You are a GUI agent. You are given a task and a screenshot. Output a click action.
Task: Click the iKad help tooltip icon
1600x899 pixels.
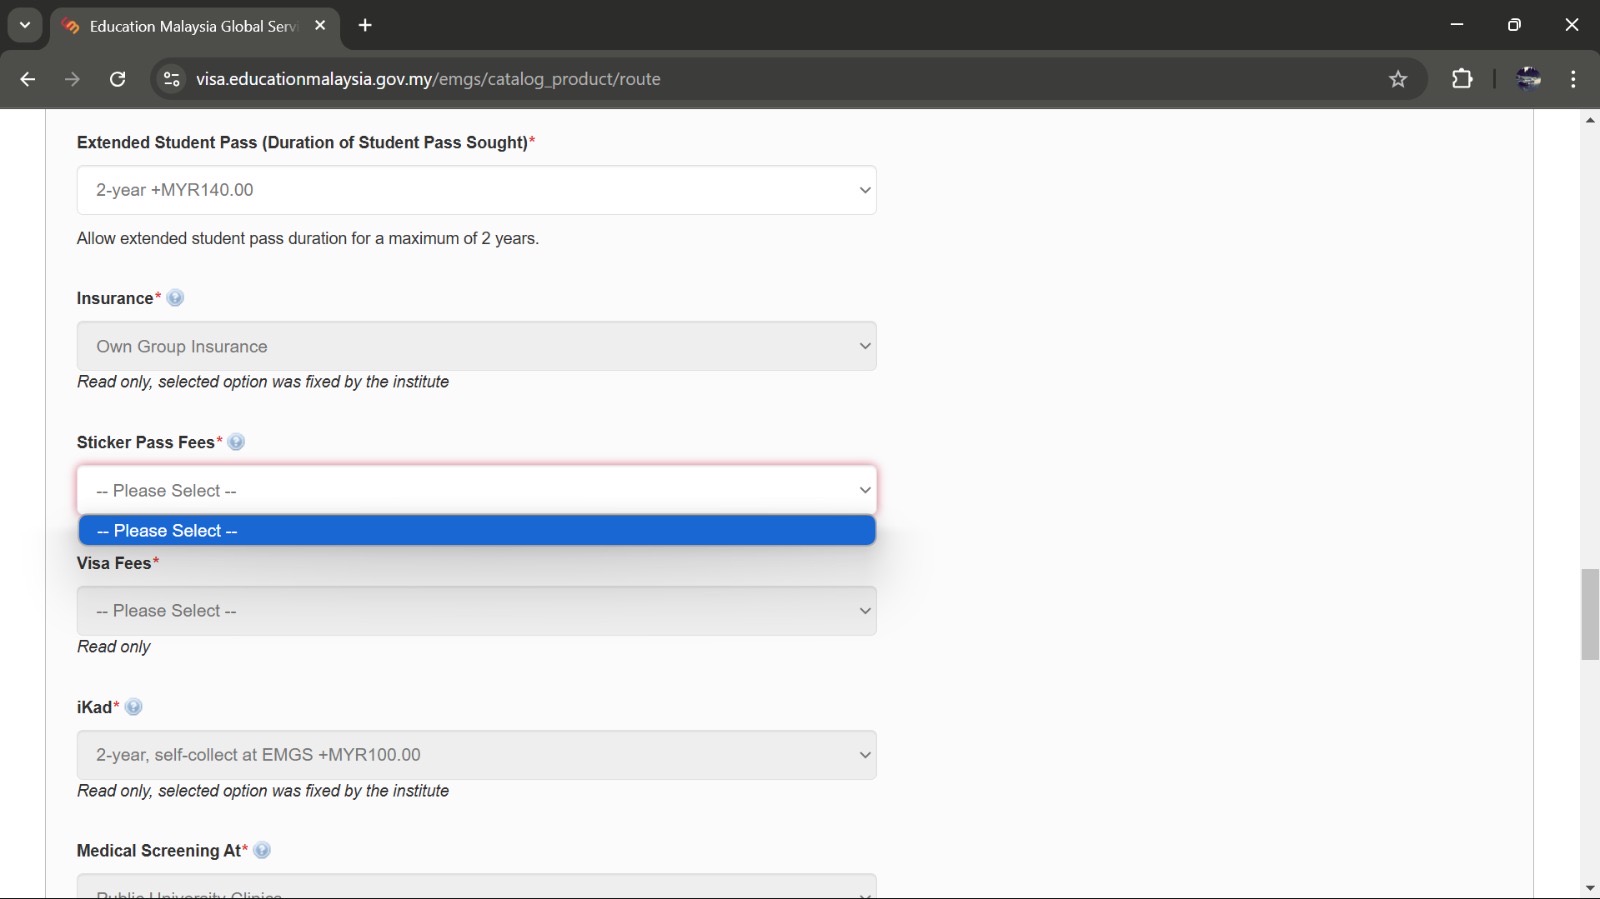pos(134,707)
